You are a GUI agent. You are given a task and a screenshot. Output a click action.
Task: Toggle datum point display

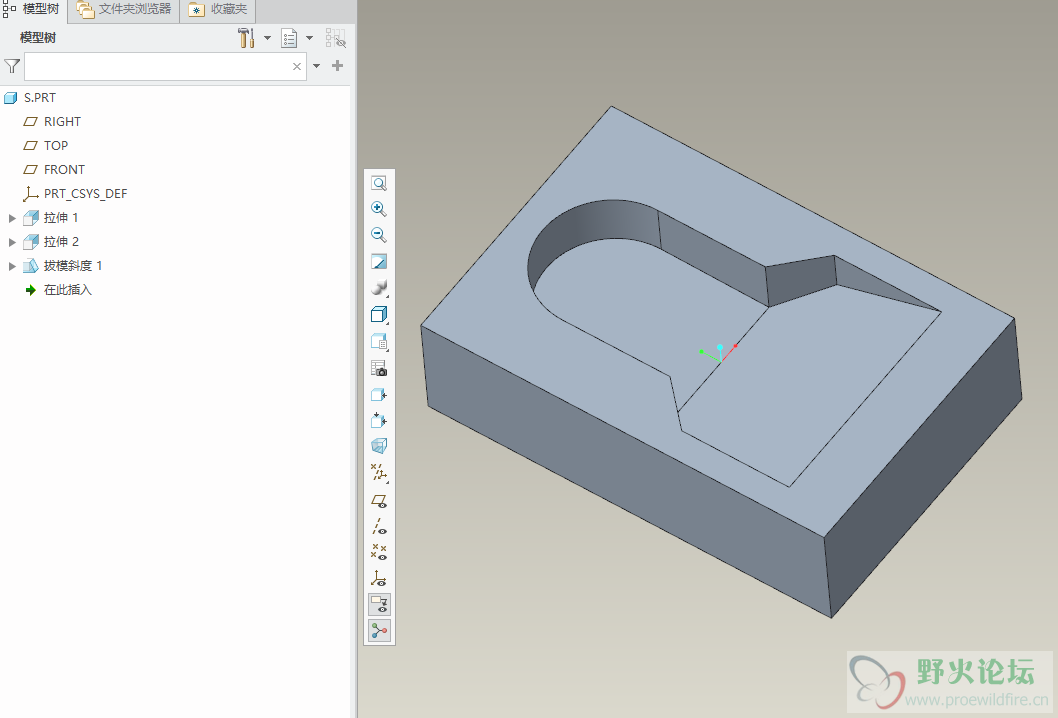tap(379, 552)
